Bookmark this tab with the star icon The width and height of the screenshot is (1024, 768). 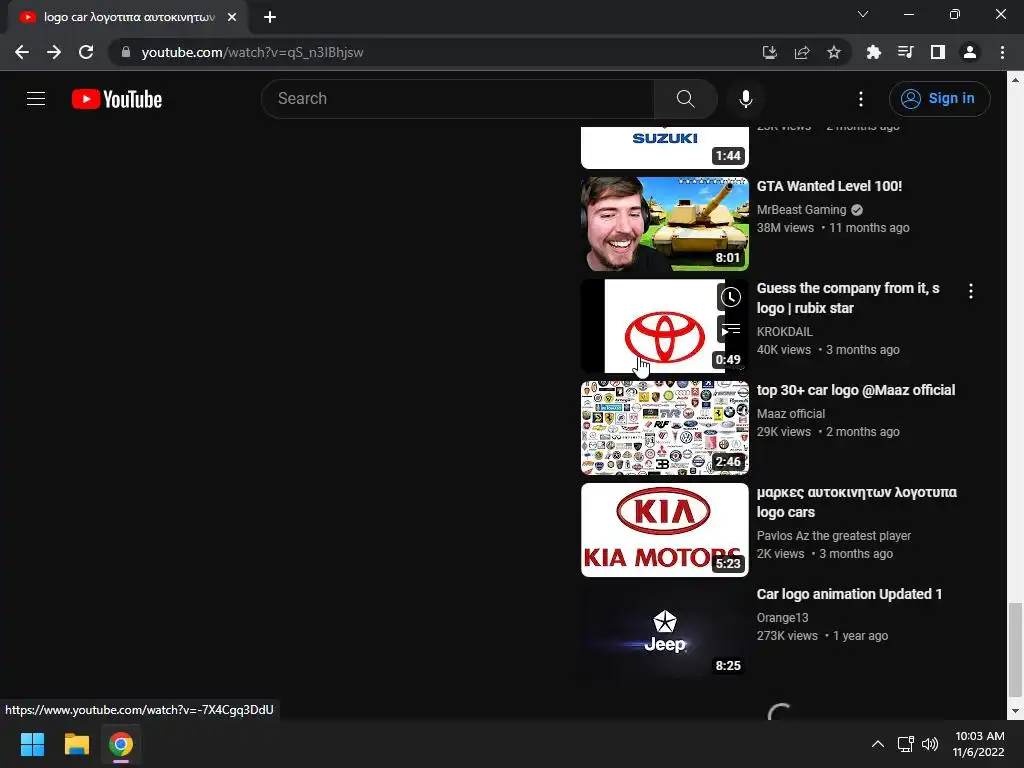tap(833, 52)
